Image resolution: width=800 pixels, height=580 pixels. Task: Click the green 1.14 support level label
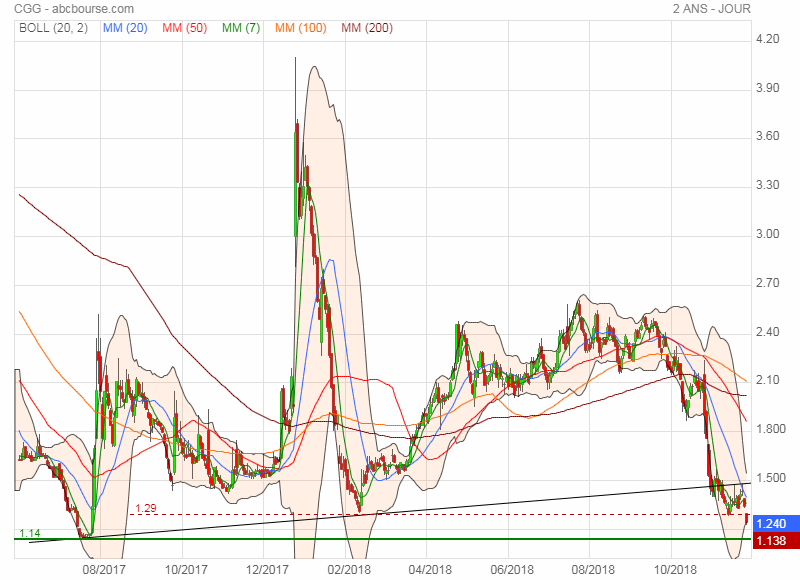tap(30, 533)
